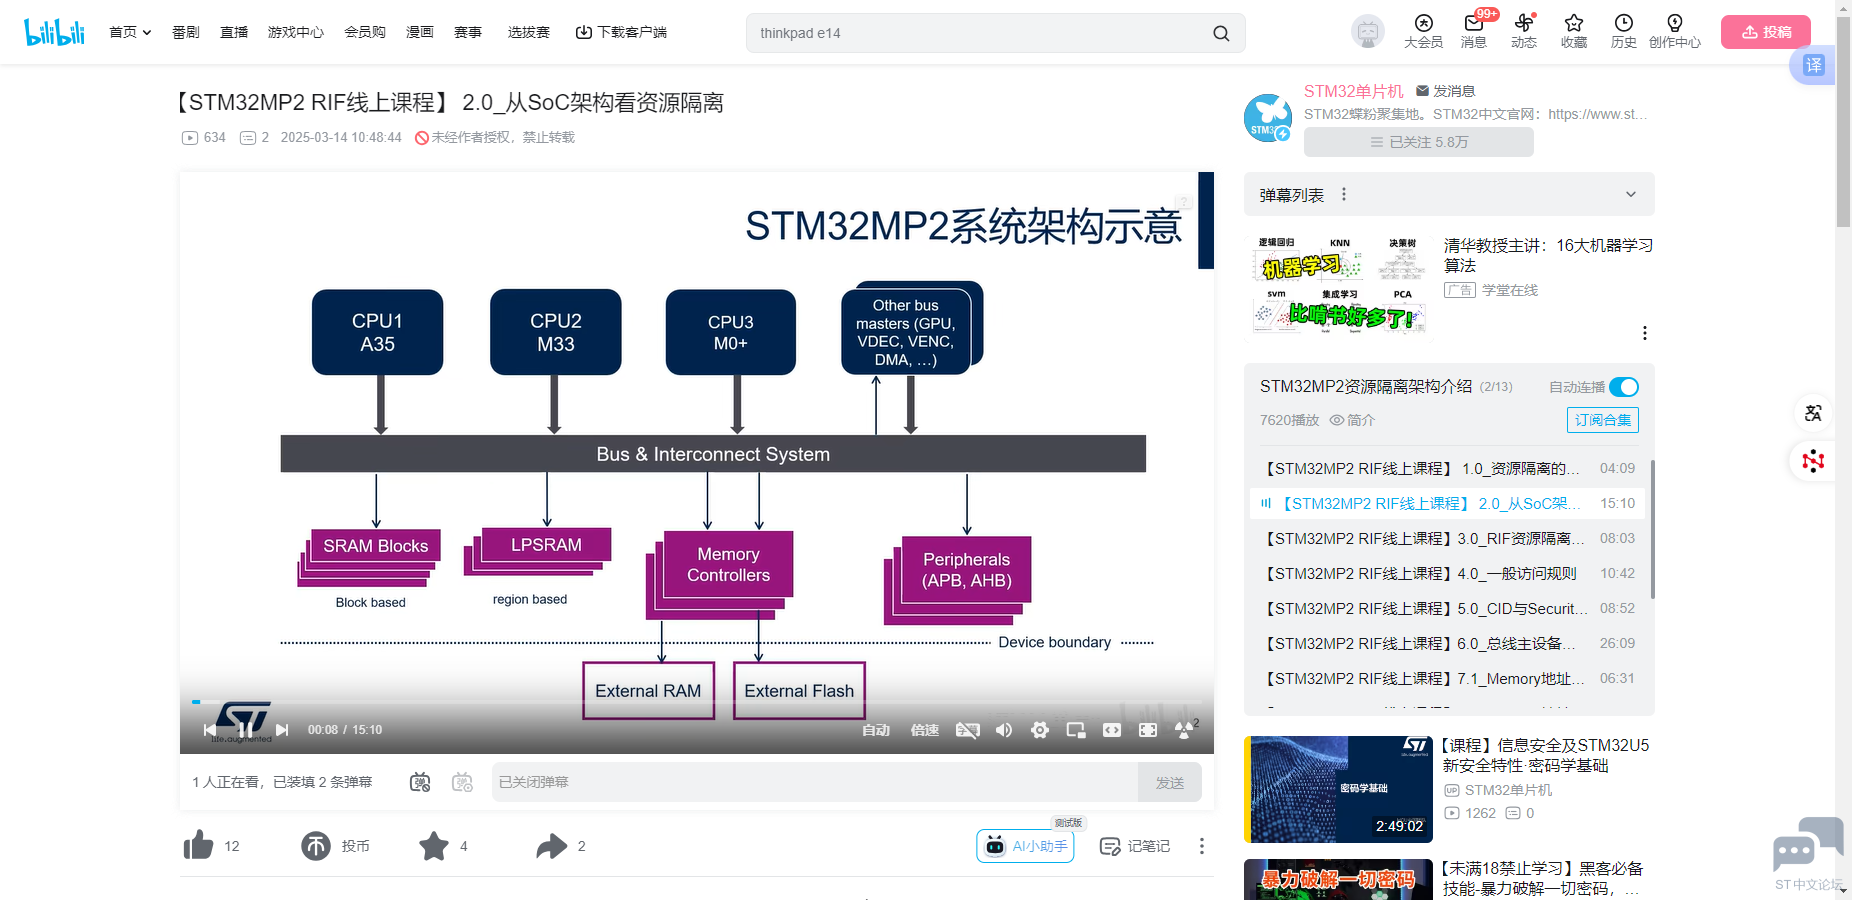This screenshot has height=900, width=1852.
Task: Open the bilibili home logo
Action: [x=54, y=32]
